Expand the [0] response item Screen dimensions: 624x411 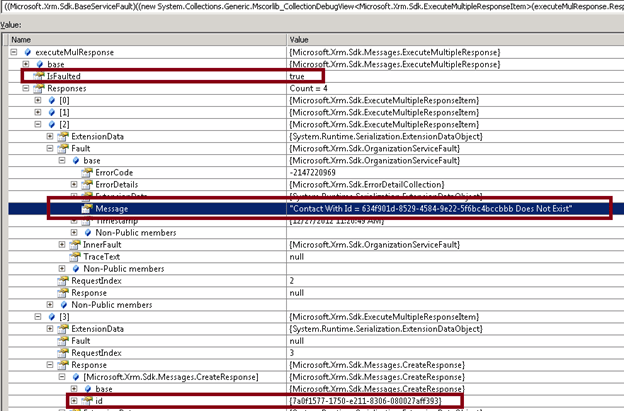[x=37, y=100]
